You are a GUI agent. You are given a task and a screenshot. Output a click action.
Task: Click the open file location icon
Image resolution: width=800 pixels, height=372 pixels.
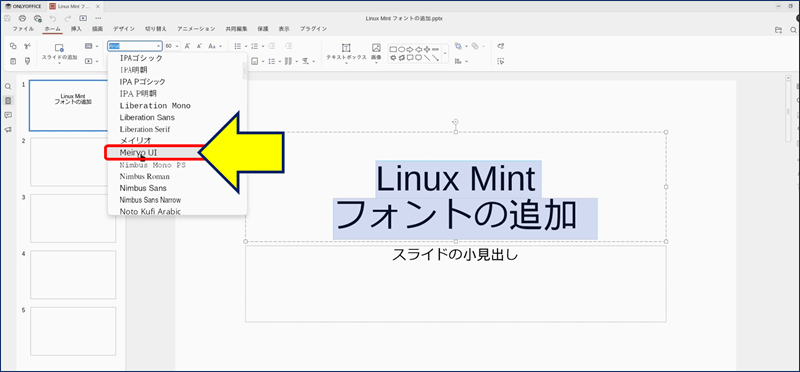click(778, 30)
